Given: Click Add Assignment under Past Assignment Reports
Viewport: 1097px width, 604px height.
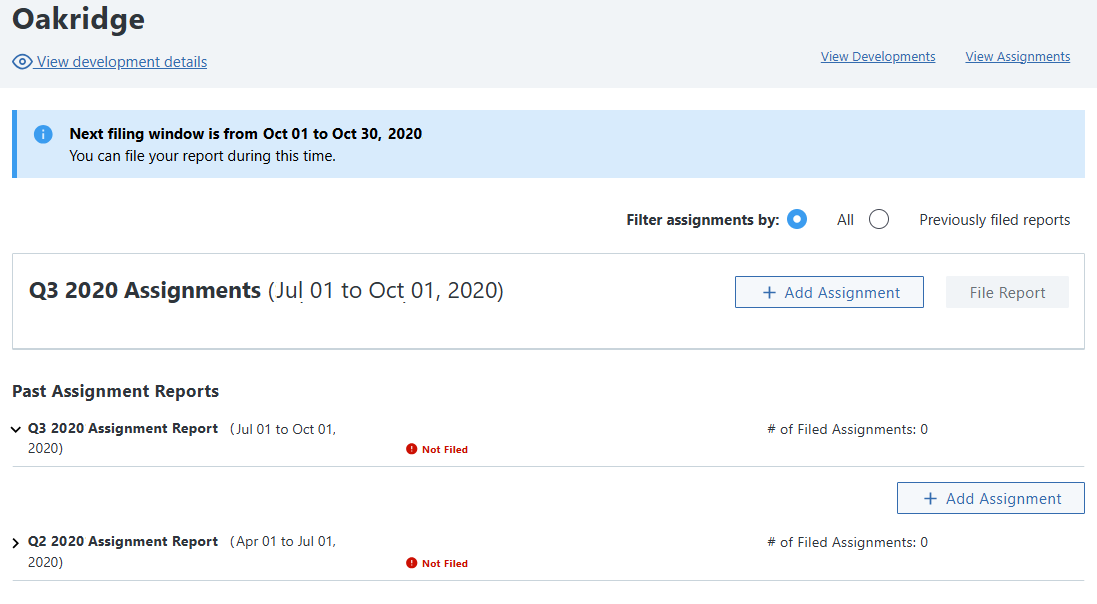Looking at the screenshot, I should pos(991,499).
